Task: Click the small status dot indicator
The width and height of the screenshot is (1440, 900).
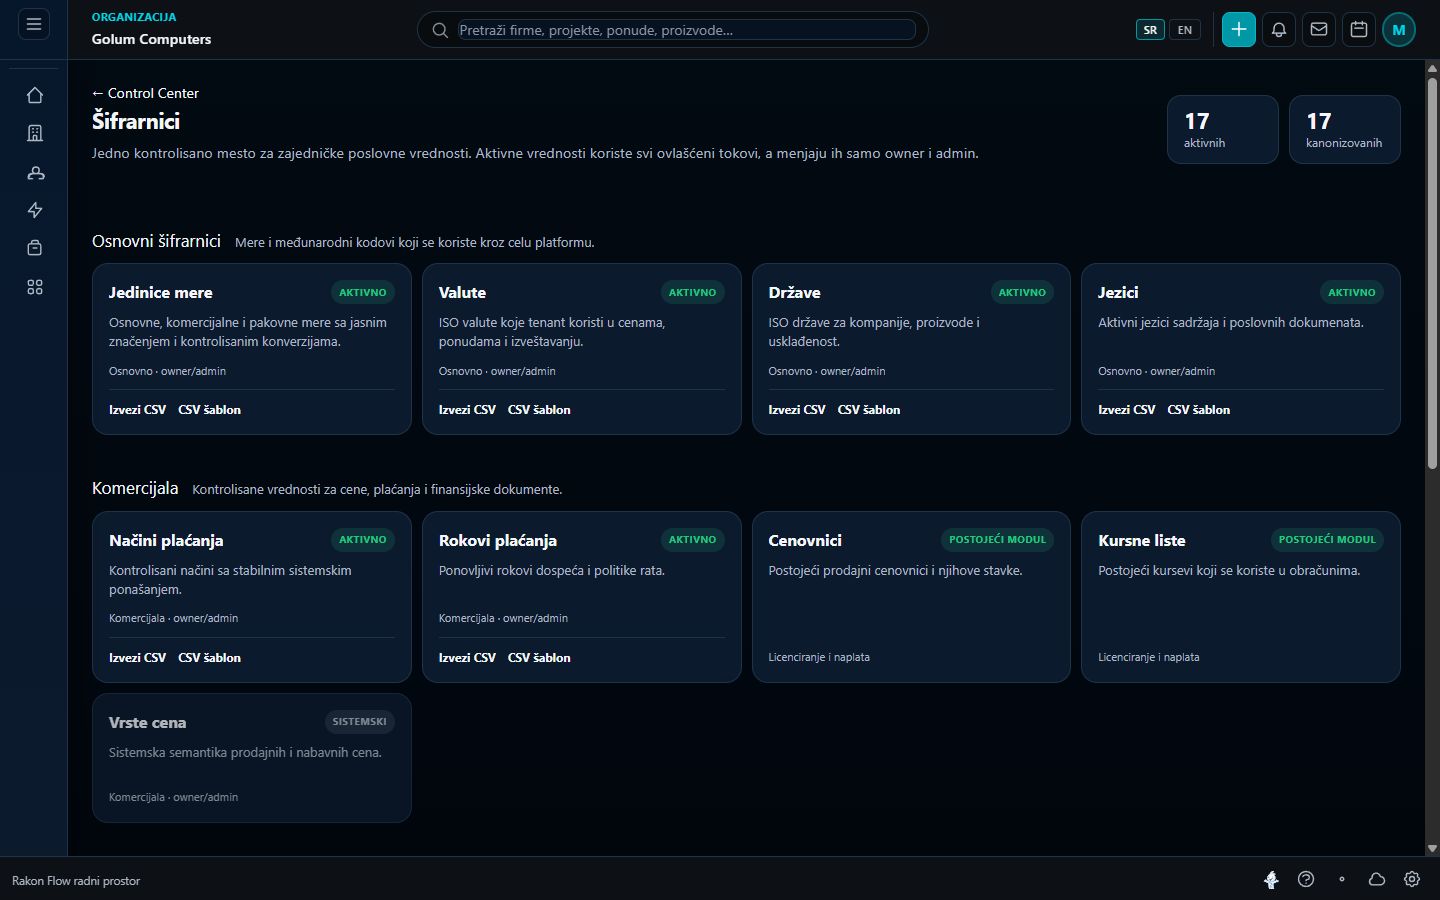Action: (x=1342, y=879)
